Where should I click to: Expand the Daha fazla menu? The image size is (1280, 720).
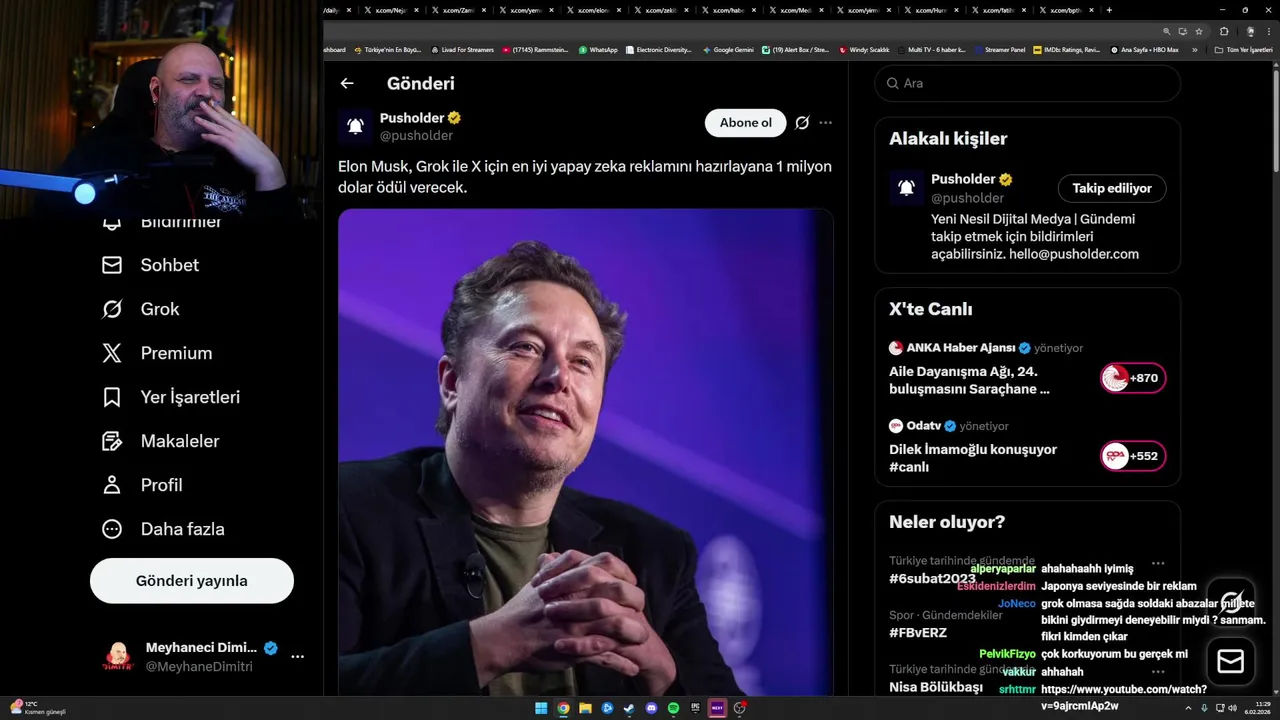[163, 529]
